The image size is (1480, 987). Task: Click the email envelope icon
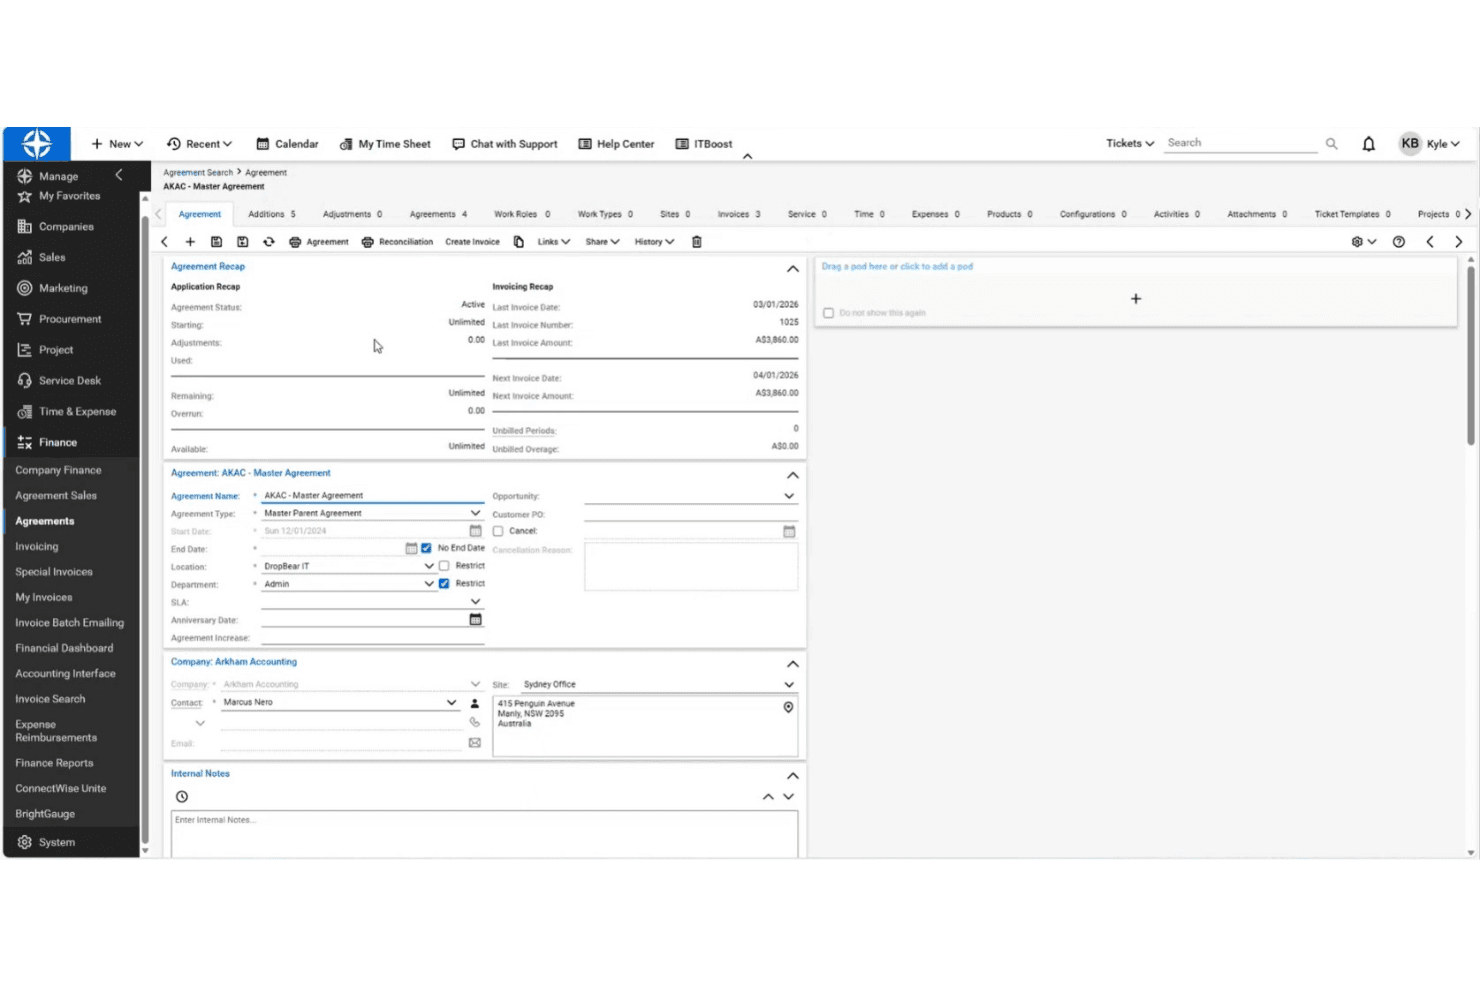pos(475,743)
